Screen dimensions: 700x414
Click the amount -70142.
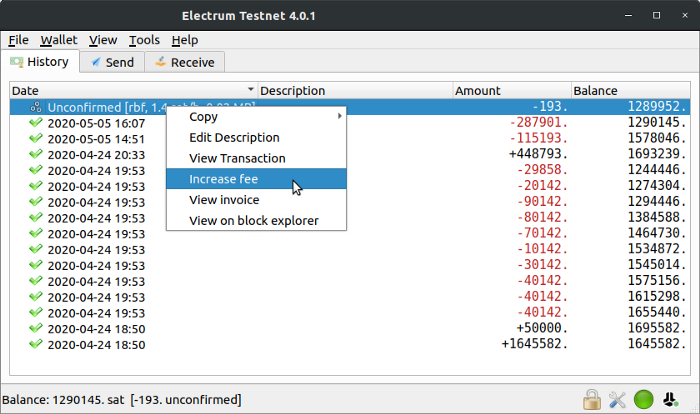tap(542, 233)
